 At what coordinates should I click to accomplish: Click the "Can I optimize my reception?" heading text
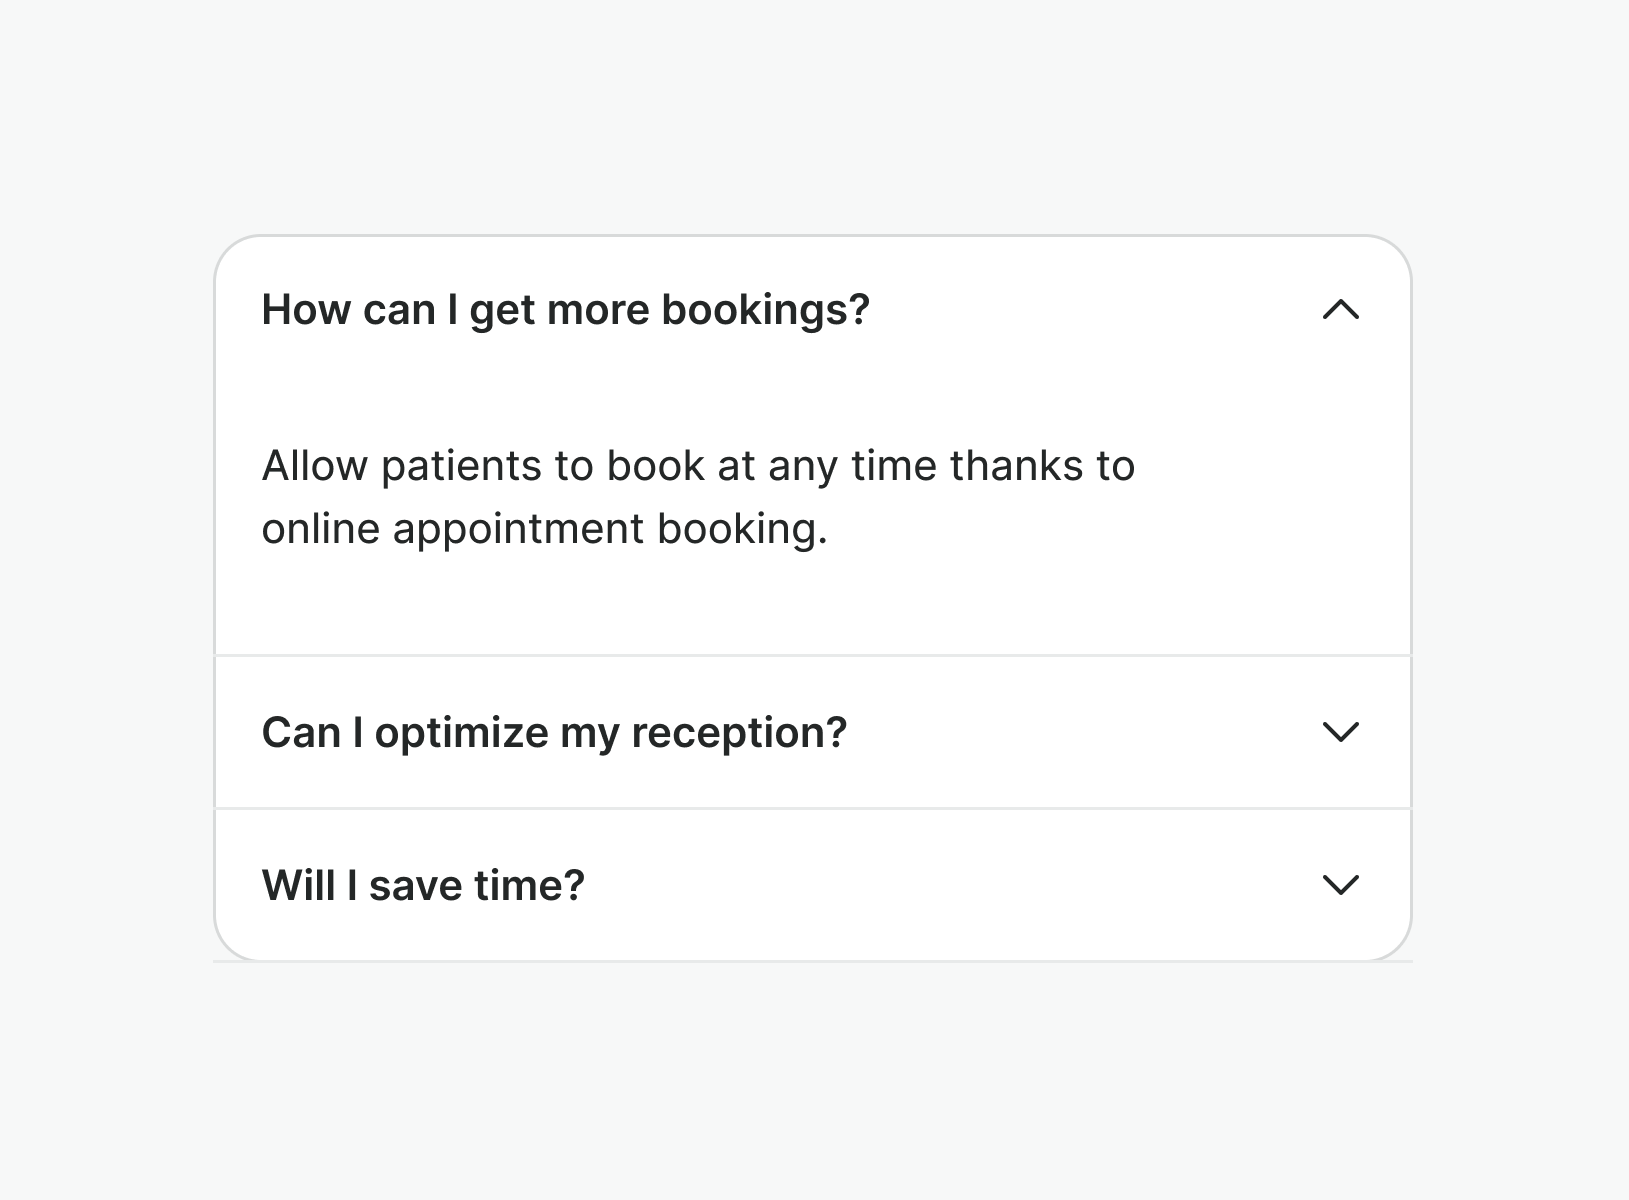pyautogui.click(x=554, y=733)
